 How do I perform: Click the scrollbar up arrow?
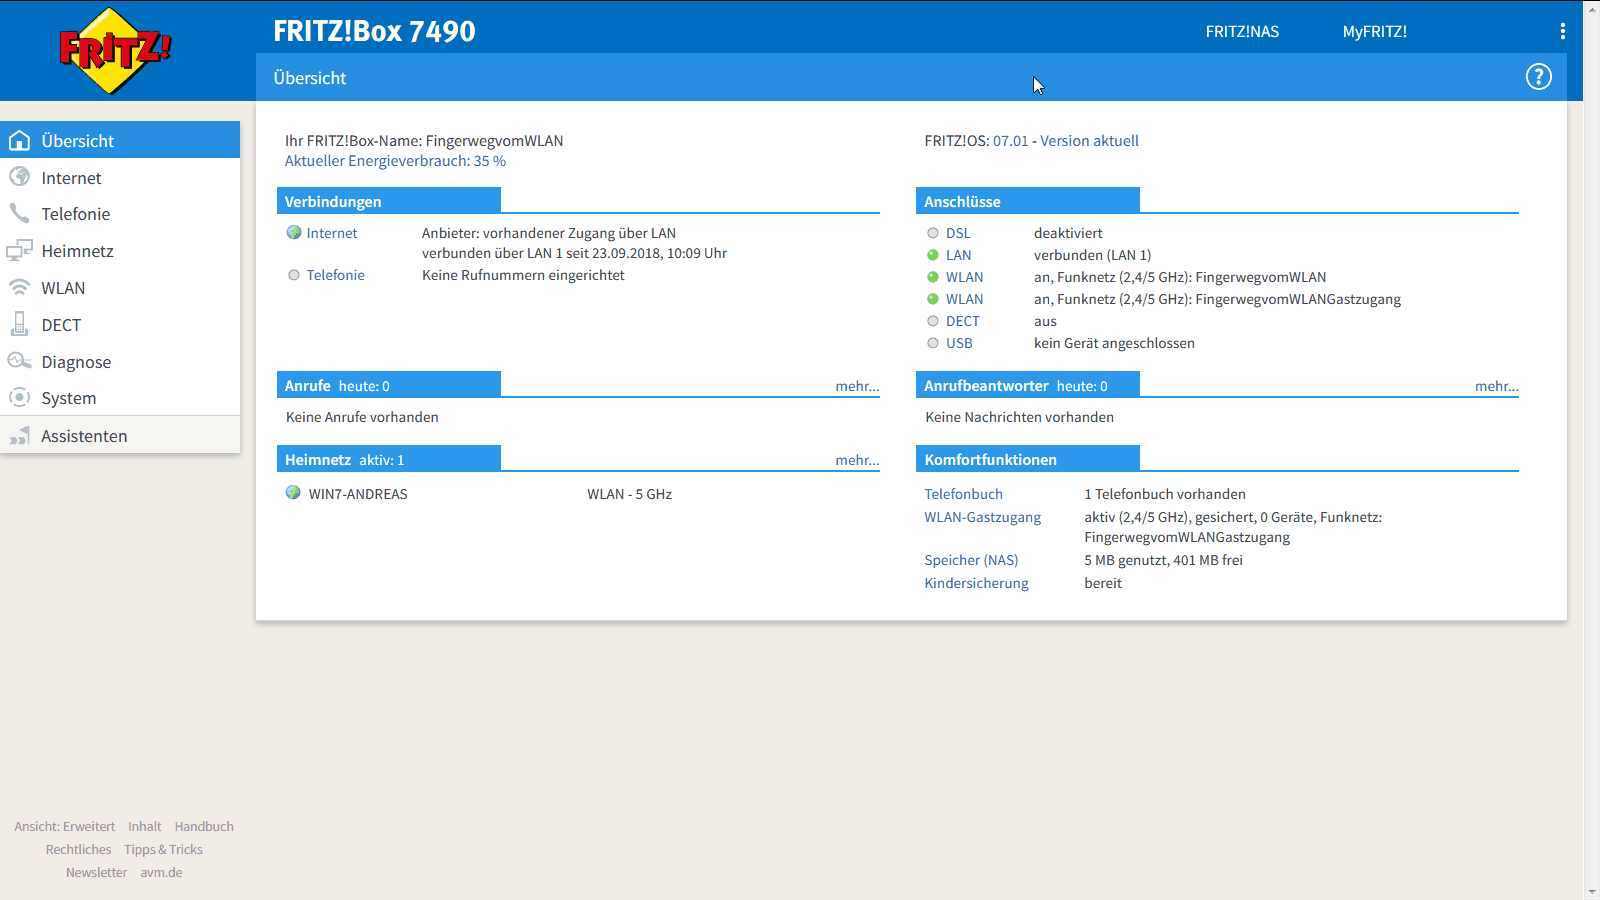(1592, 8)
